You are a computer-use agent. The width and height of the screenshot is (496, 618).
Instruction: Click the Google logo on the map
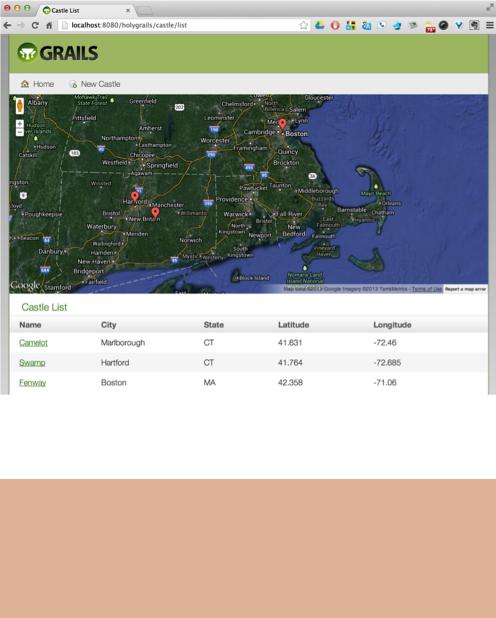[x=25, y=285]
